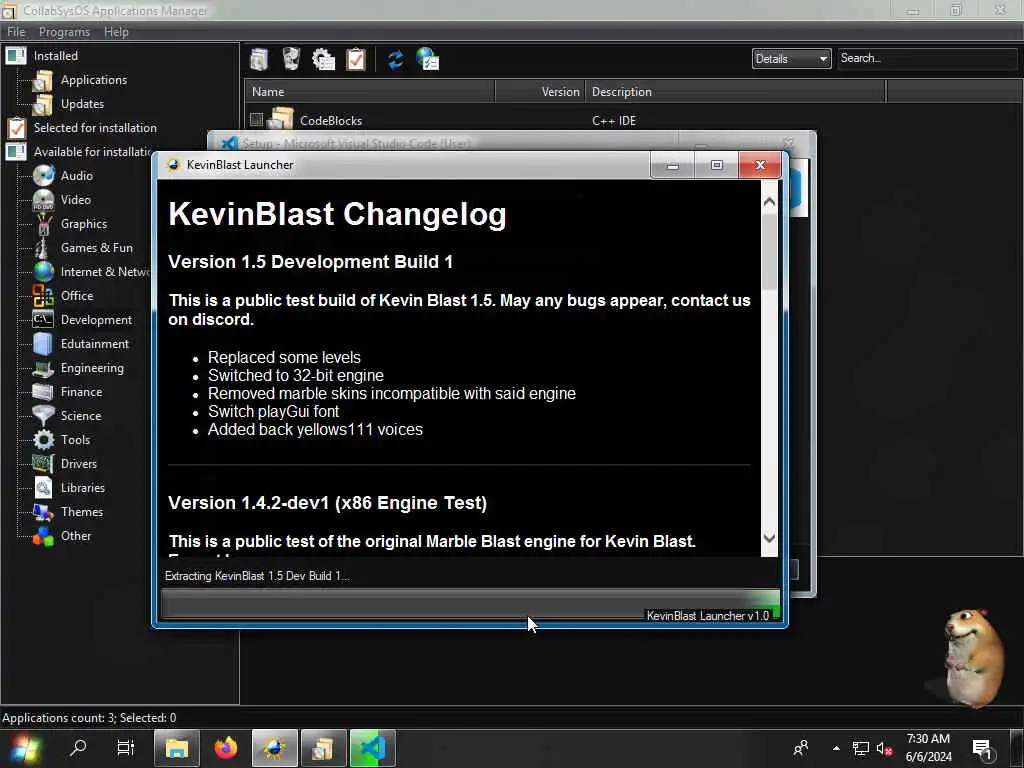Click 'Extracting KevinBlast 1.5 Dev Build 1...' status

257,576
